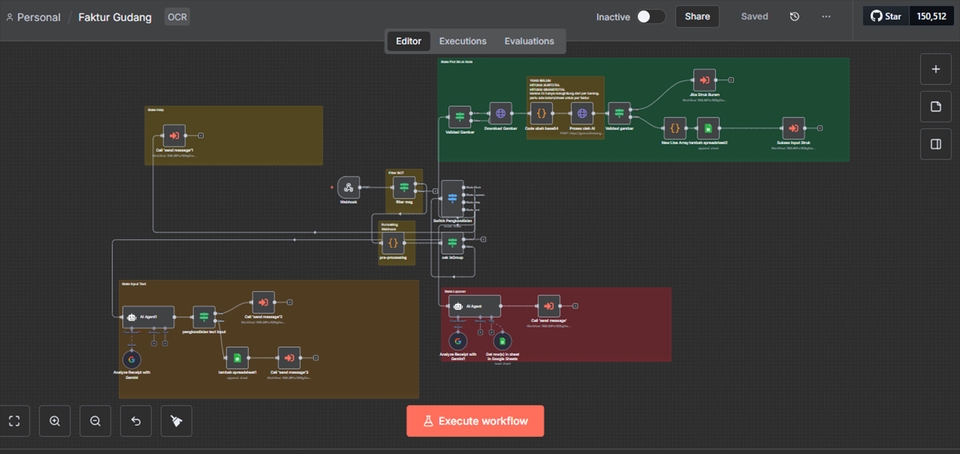Add a node with plus button
This screenshot has height=454, width=960.
[x=935, y=69]
